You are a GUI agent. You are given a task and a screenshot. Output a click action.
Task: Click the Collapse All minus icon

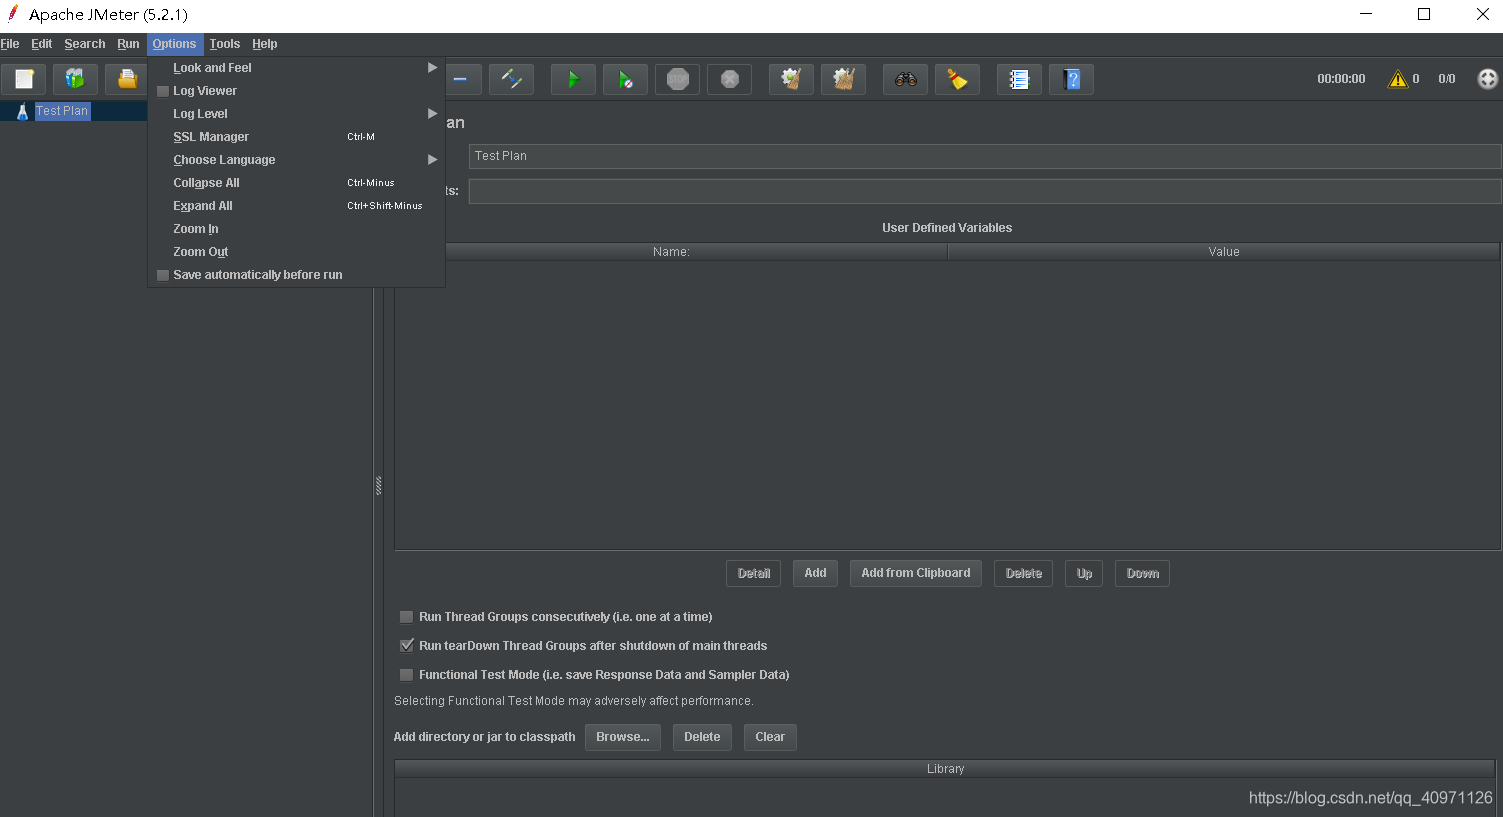[460, 79]
